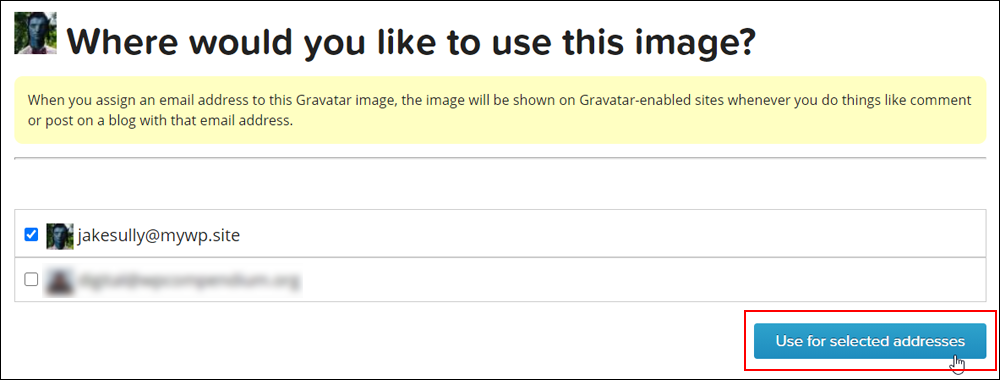Click the yellow Gravatar information notice box
Screen dimensions: 1000x380
(500, 110)
